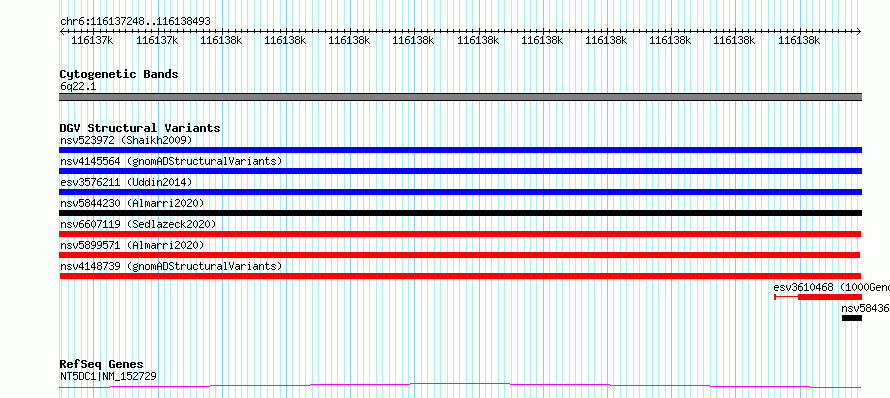Click the red bar for nsv5899571

point(460,255)
